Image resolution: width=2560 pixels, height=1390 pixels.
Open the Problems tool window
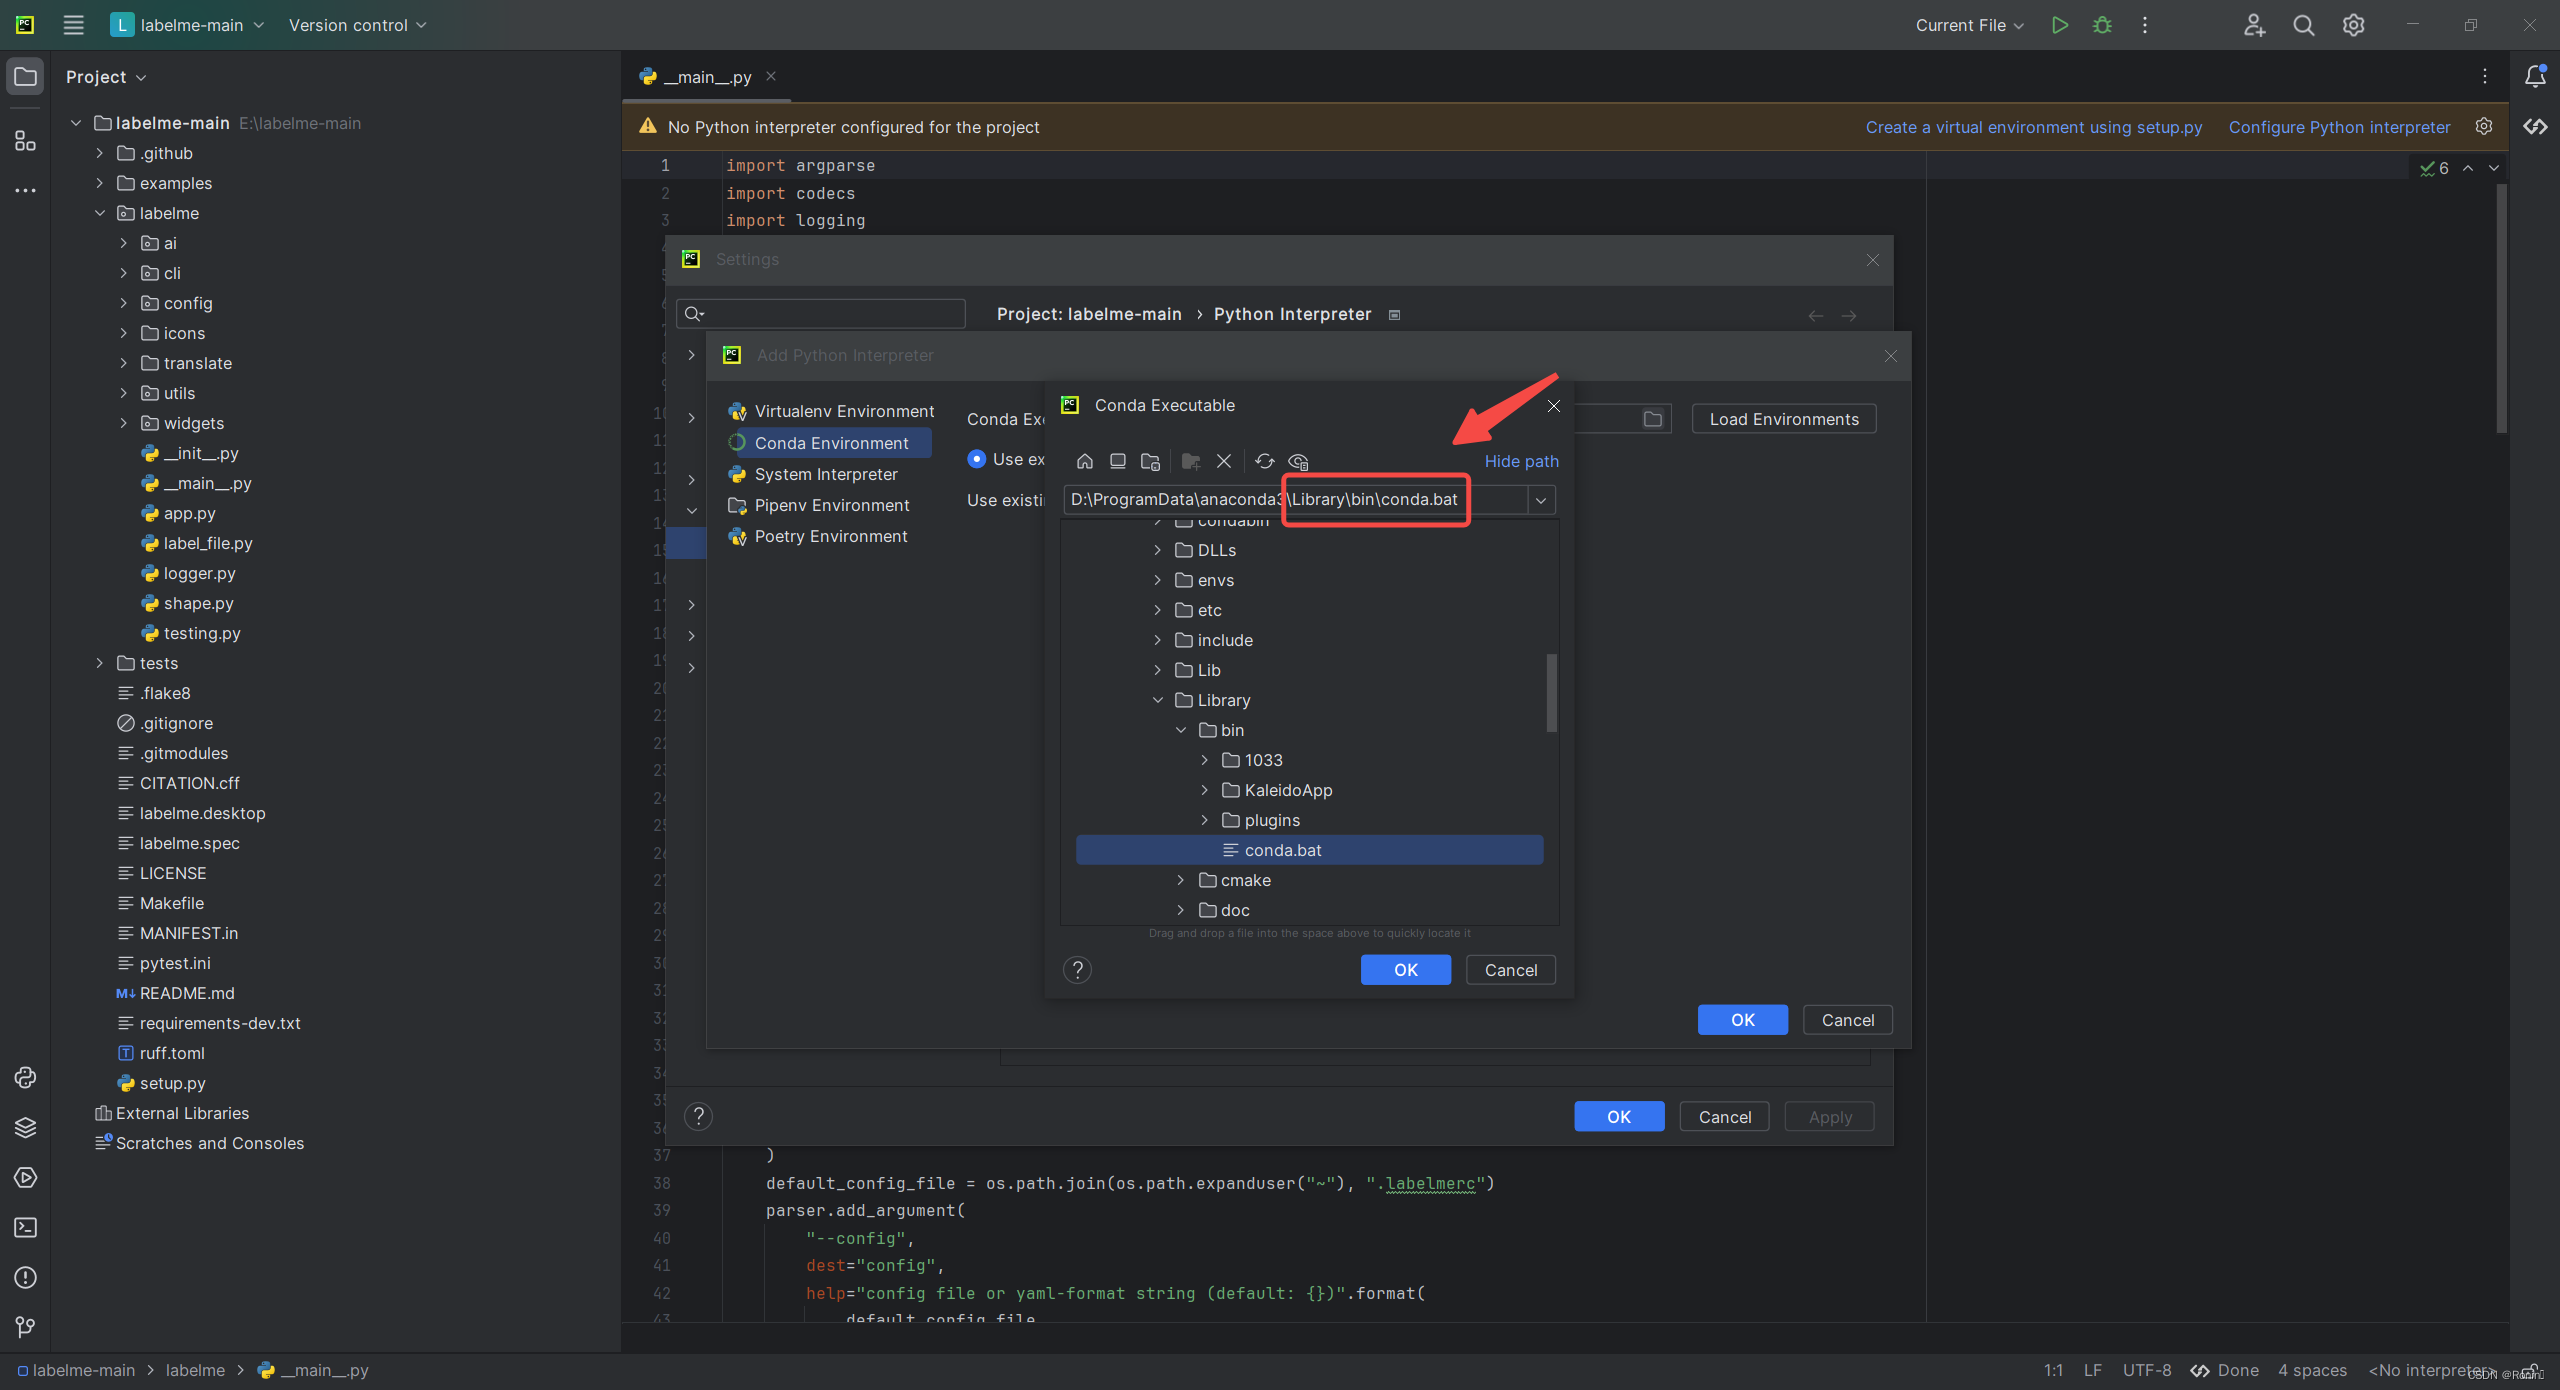[x=25, y=1277]
